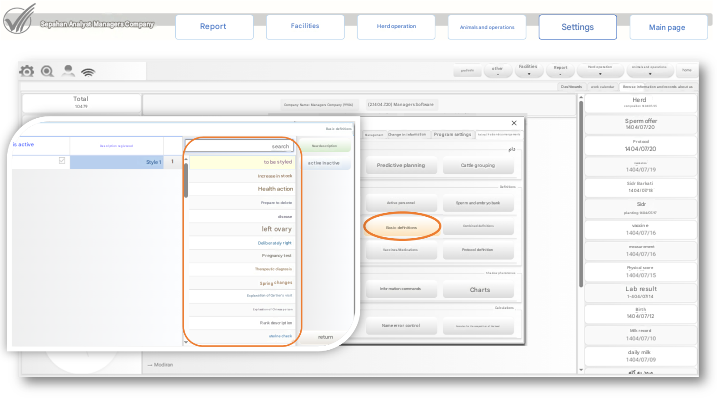Screen dimensions: 717x403
Task: Expand Herd operation dropdown in inner toolbar
Action: 600,70
